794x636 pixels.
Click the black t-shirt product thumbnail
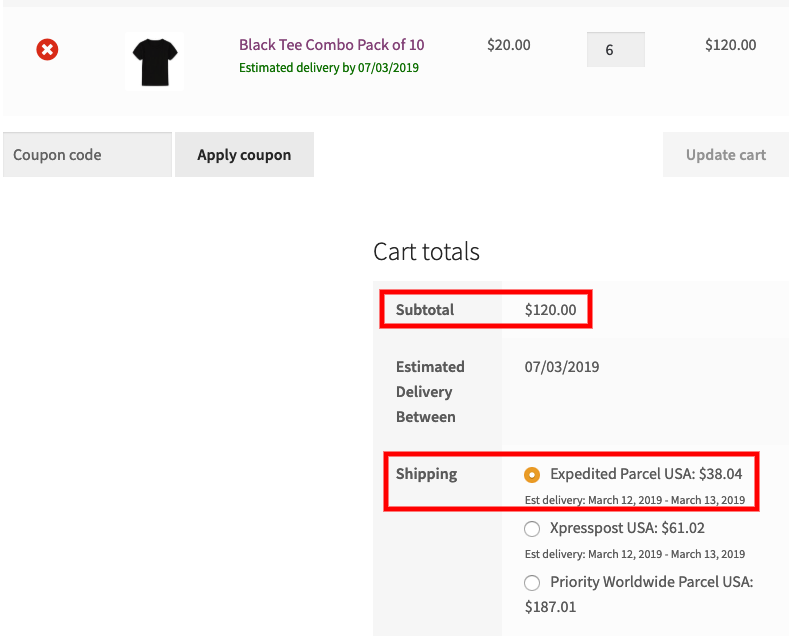pos(154,60)
